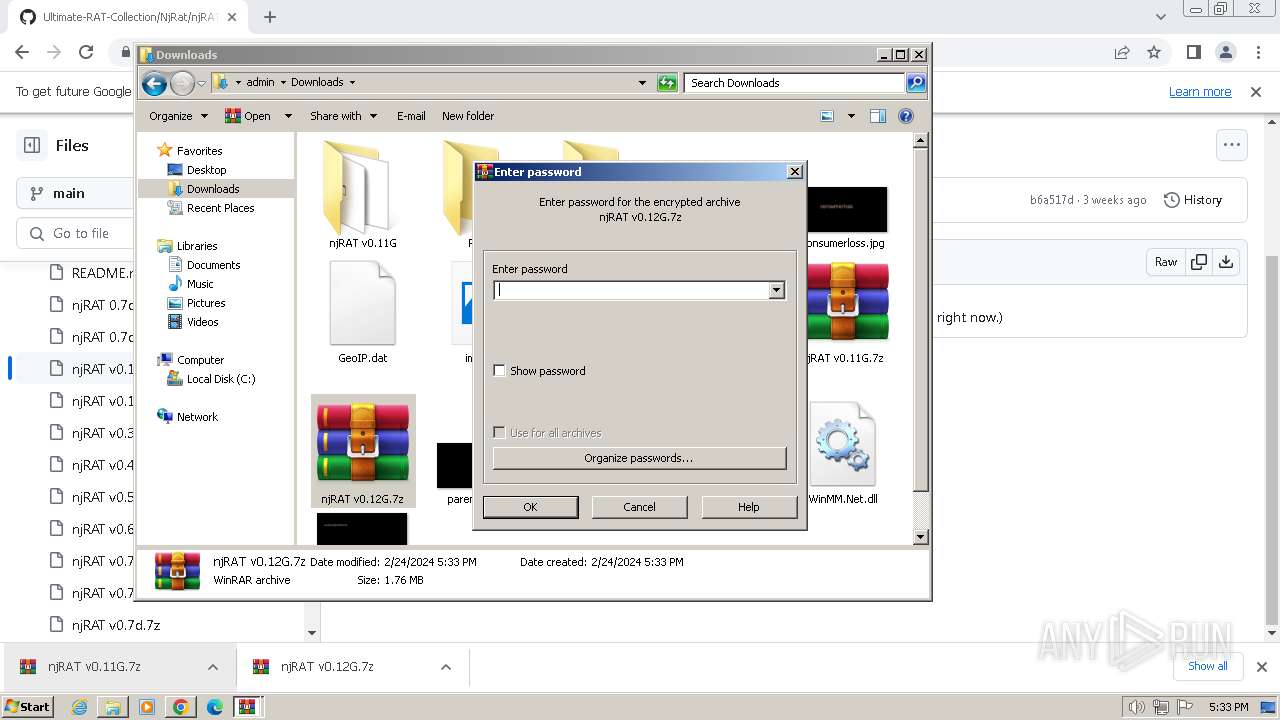Click Chrome bookmark star icon
Viewport: 1280px width, 720px height.
pos(1154,52)
